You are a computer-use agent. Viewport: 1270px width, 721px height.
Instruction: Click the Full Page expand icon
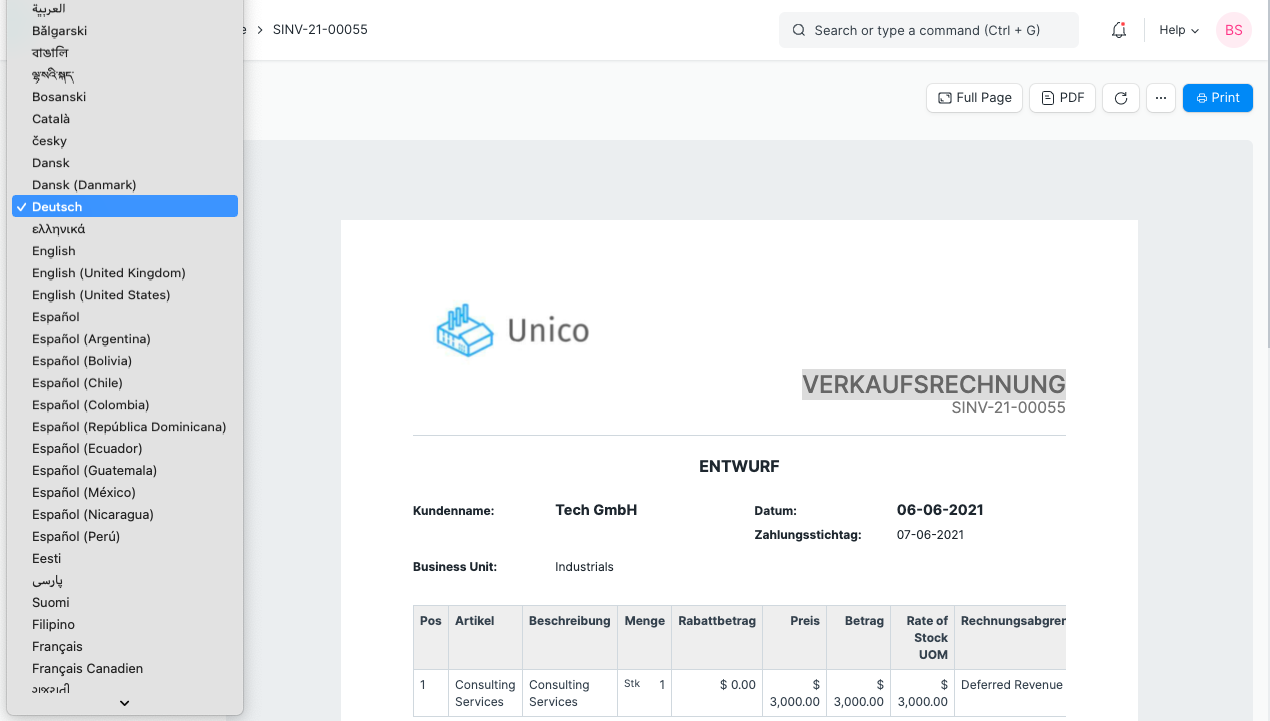pos(945,97)
